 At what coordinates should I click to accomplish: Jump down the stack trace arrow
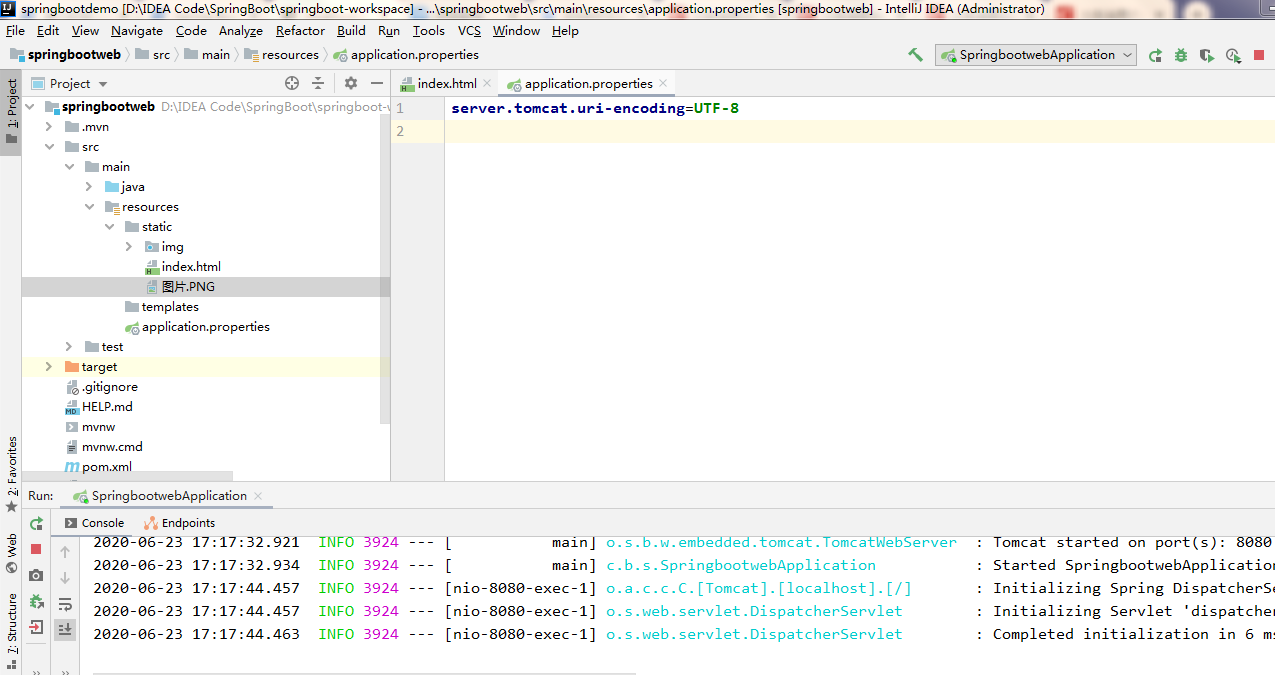pyautogui.click(x=65, y=577)
